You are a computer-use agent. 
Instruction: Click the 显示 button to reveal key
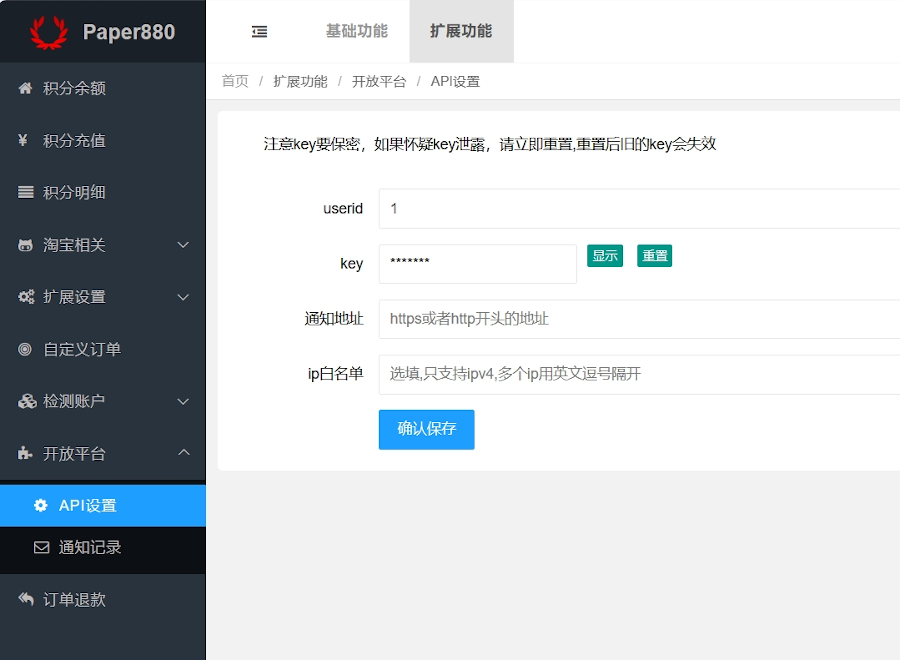pos(605,255)
